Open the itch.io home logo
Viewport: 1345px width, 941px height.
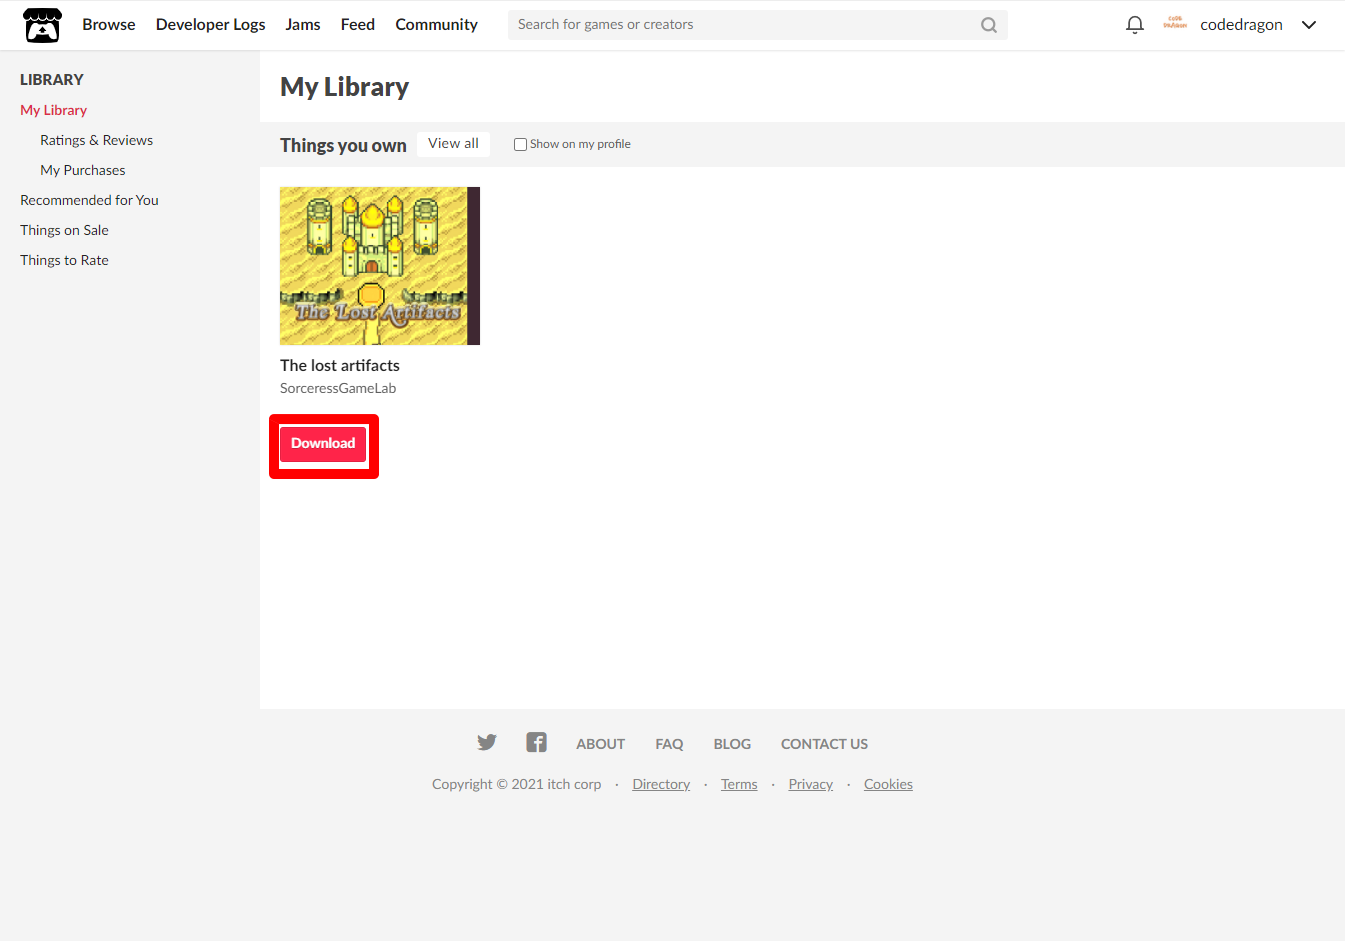click(x=42, y=25)
